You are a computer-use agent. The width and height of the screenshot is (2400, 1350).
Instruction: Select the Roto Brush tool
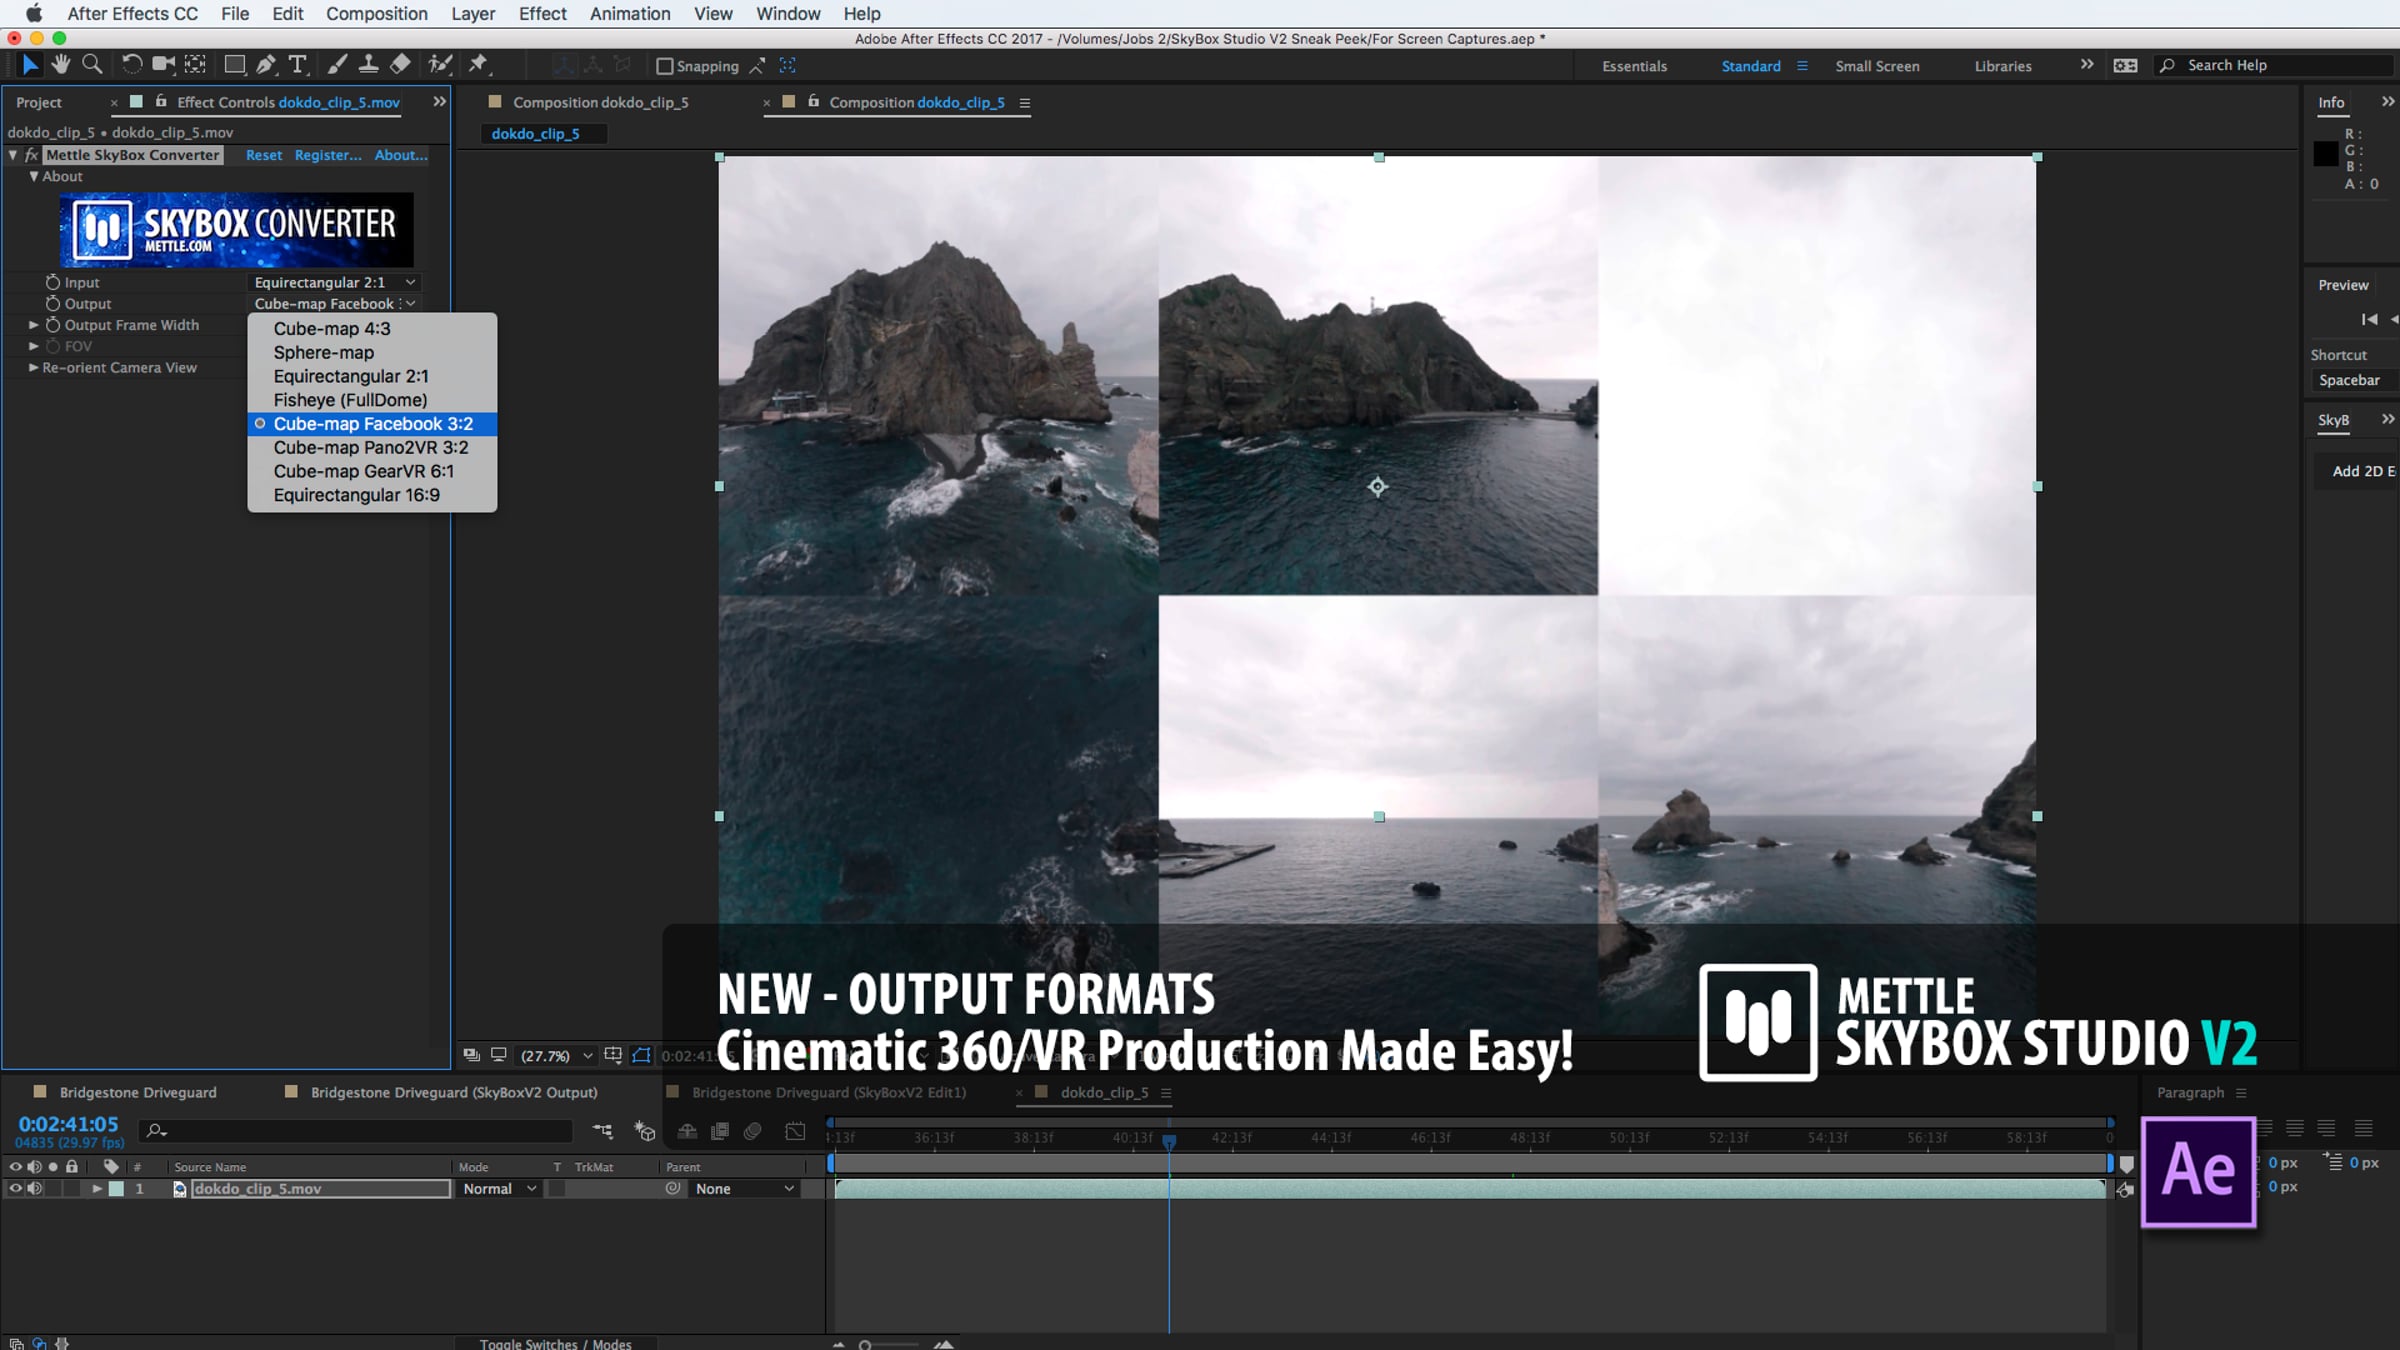(x=440, y=65)
